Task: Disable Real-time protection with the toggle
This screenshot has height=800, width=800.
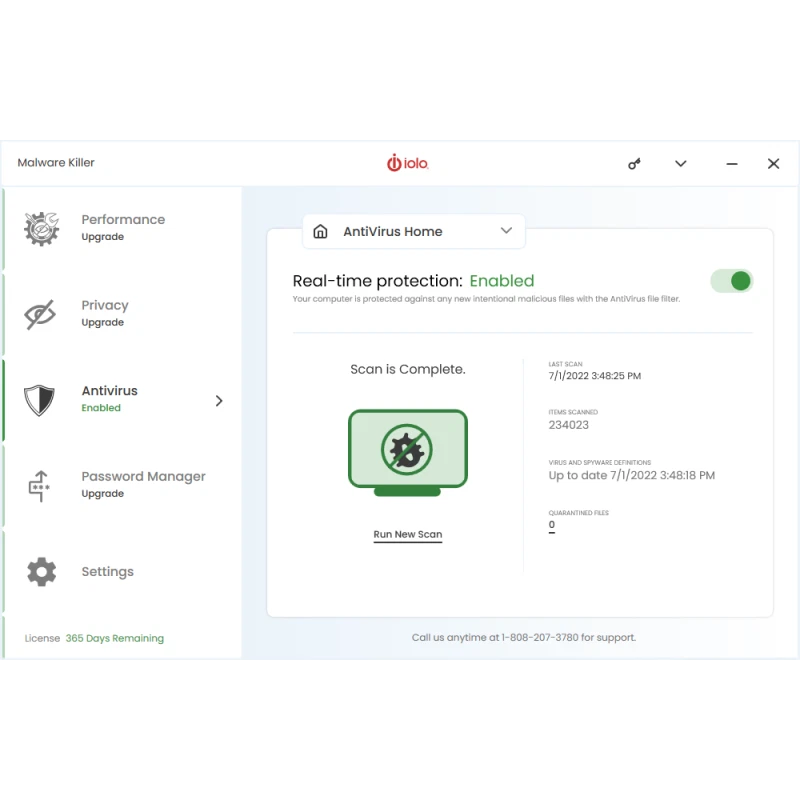Action: click(x=731, y=281)
